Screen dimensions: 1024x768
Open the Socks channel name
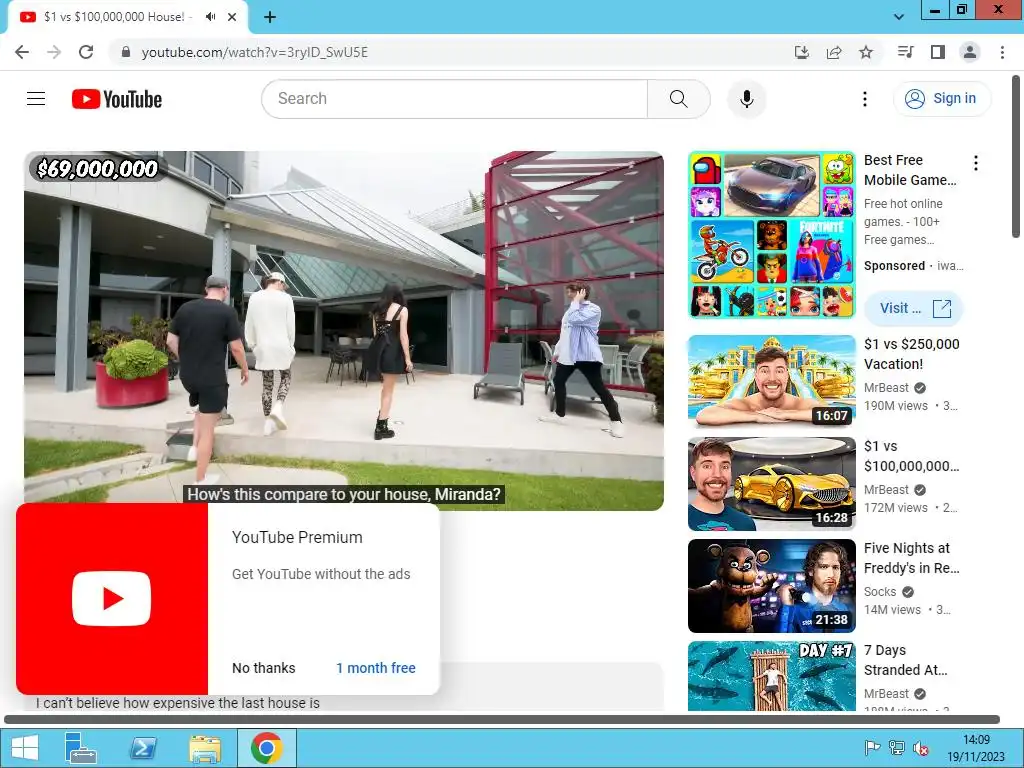pyautogui.click(x=880, y=592)
